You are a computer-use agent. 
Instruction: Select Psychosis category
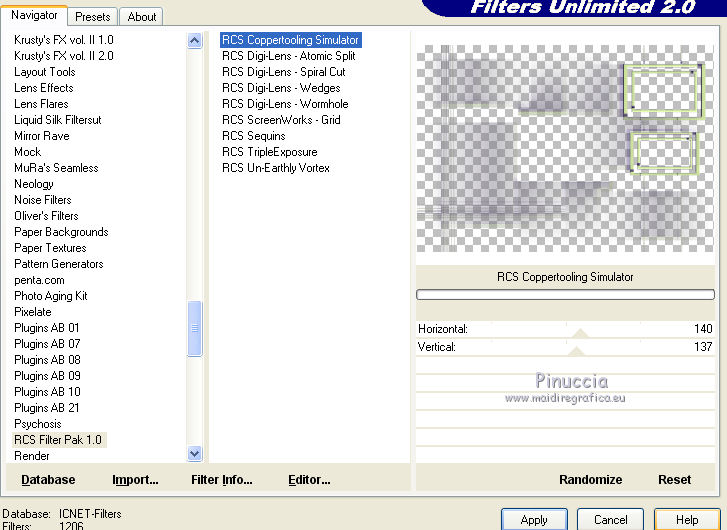(x=38, y=424)
